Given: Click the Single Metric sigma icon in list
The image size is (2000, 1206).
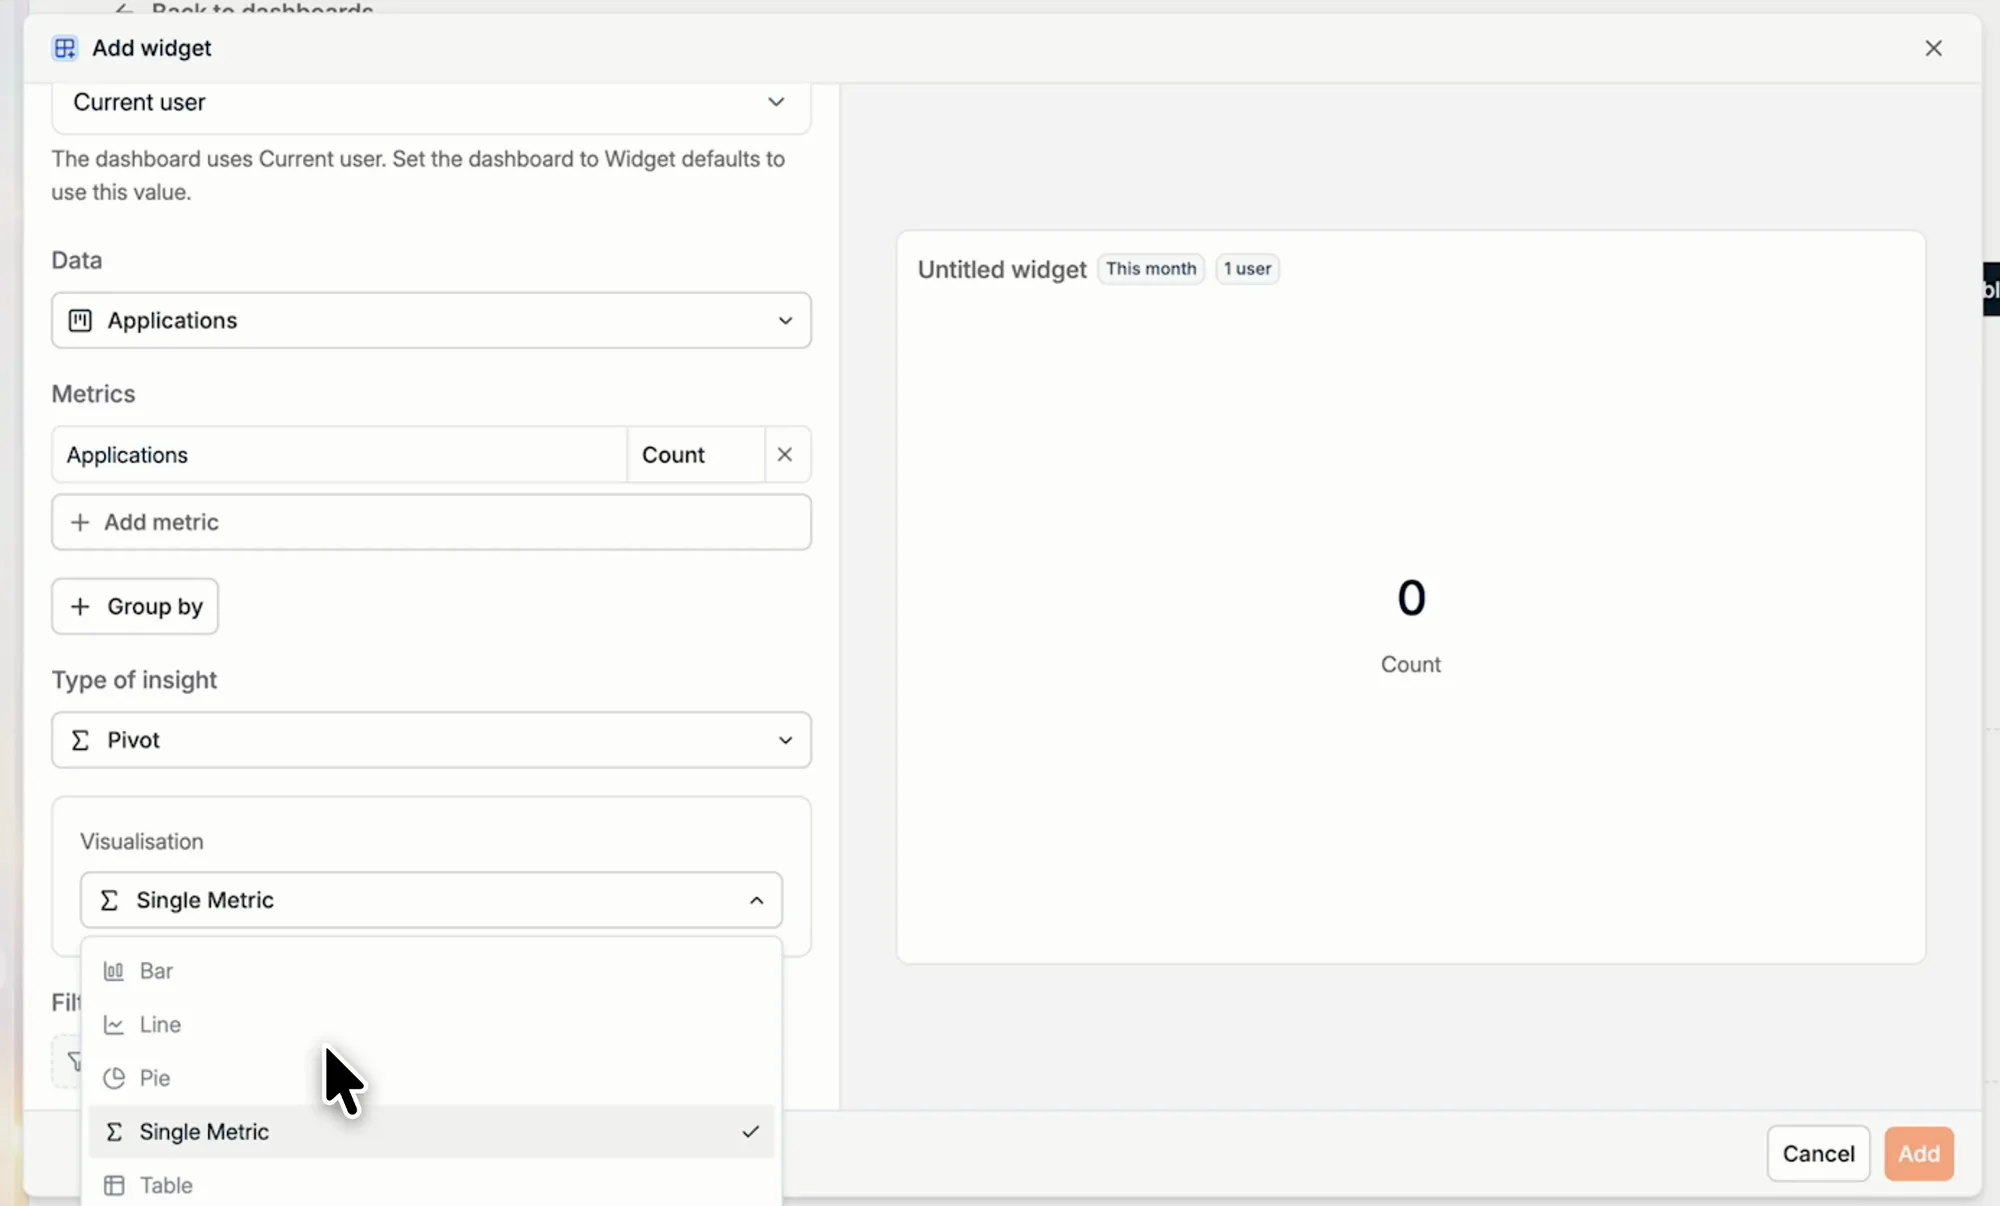Looking at the screenshot, I should [114, 1131].
